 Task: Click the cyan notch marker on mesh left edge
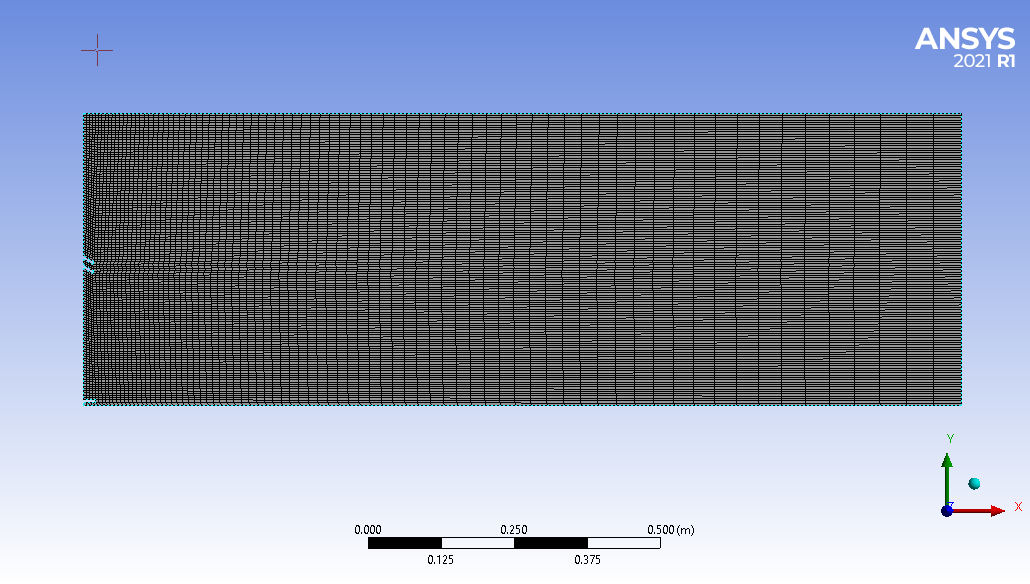(89, 265)
